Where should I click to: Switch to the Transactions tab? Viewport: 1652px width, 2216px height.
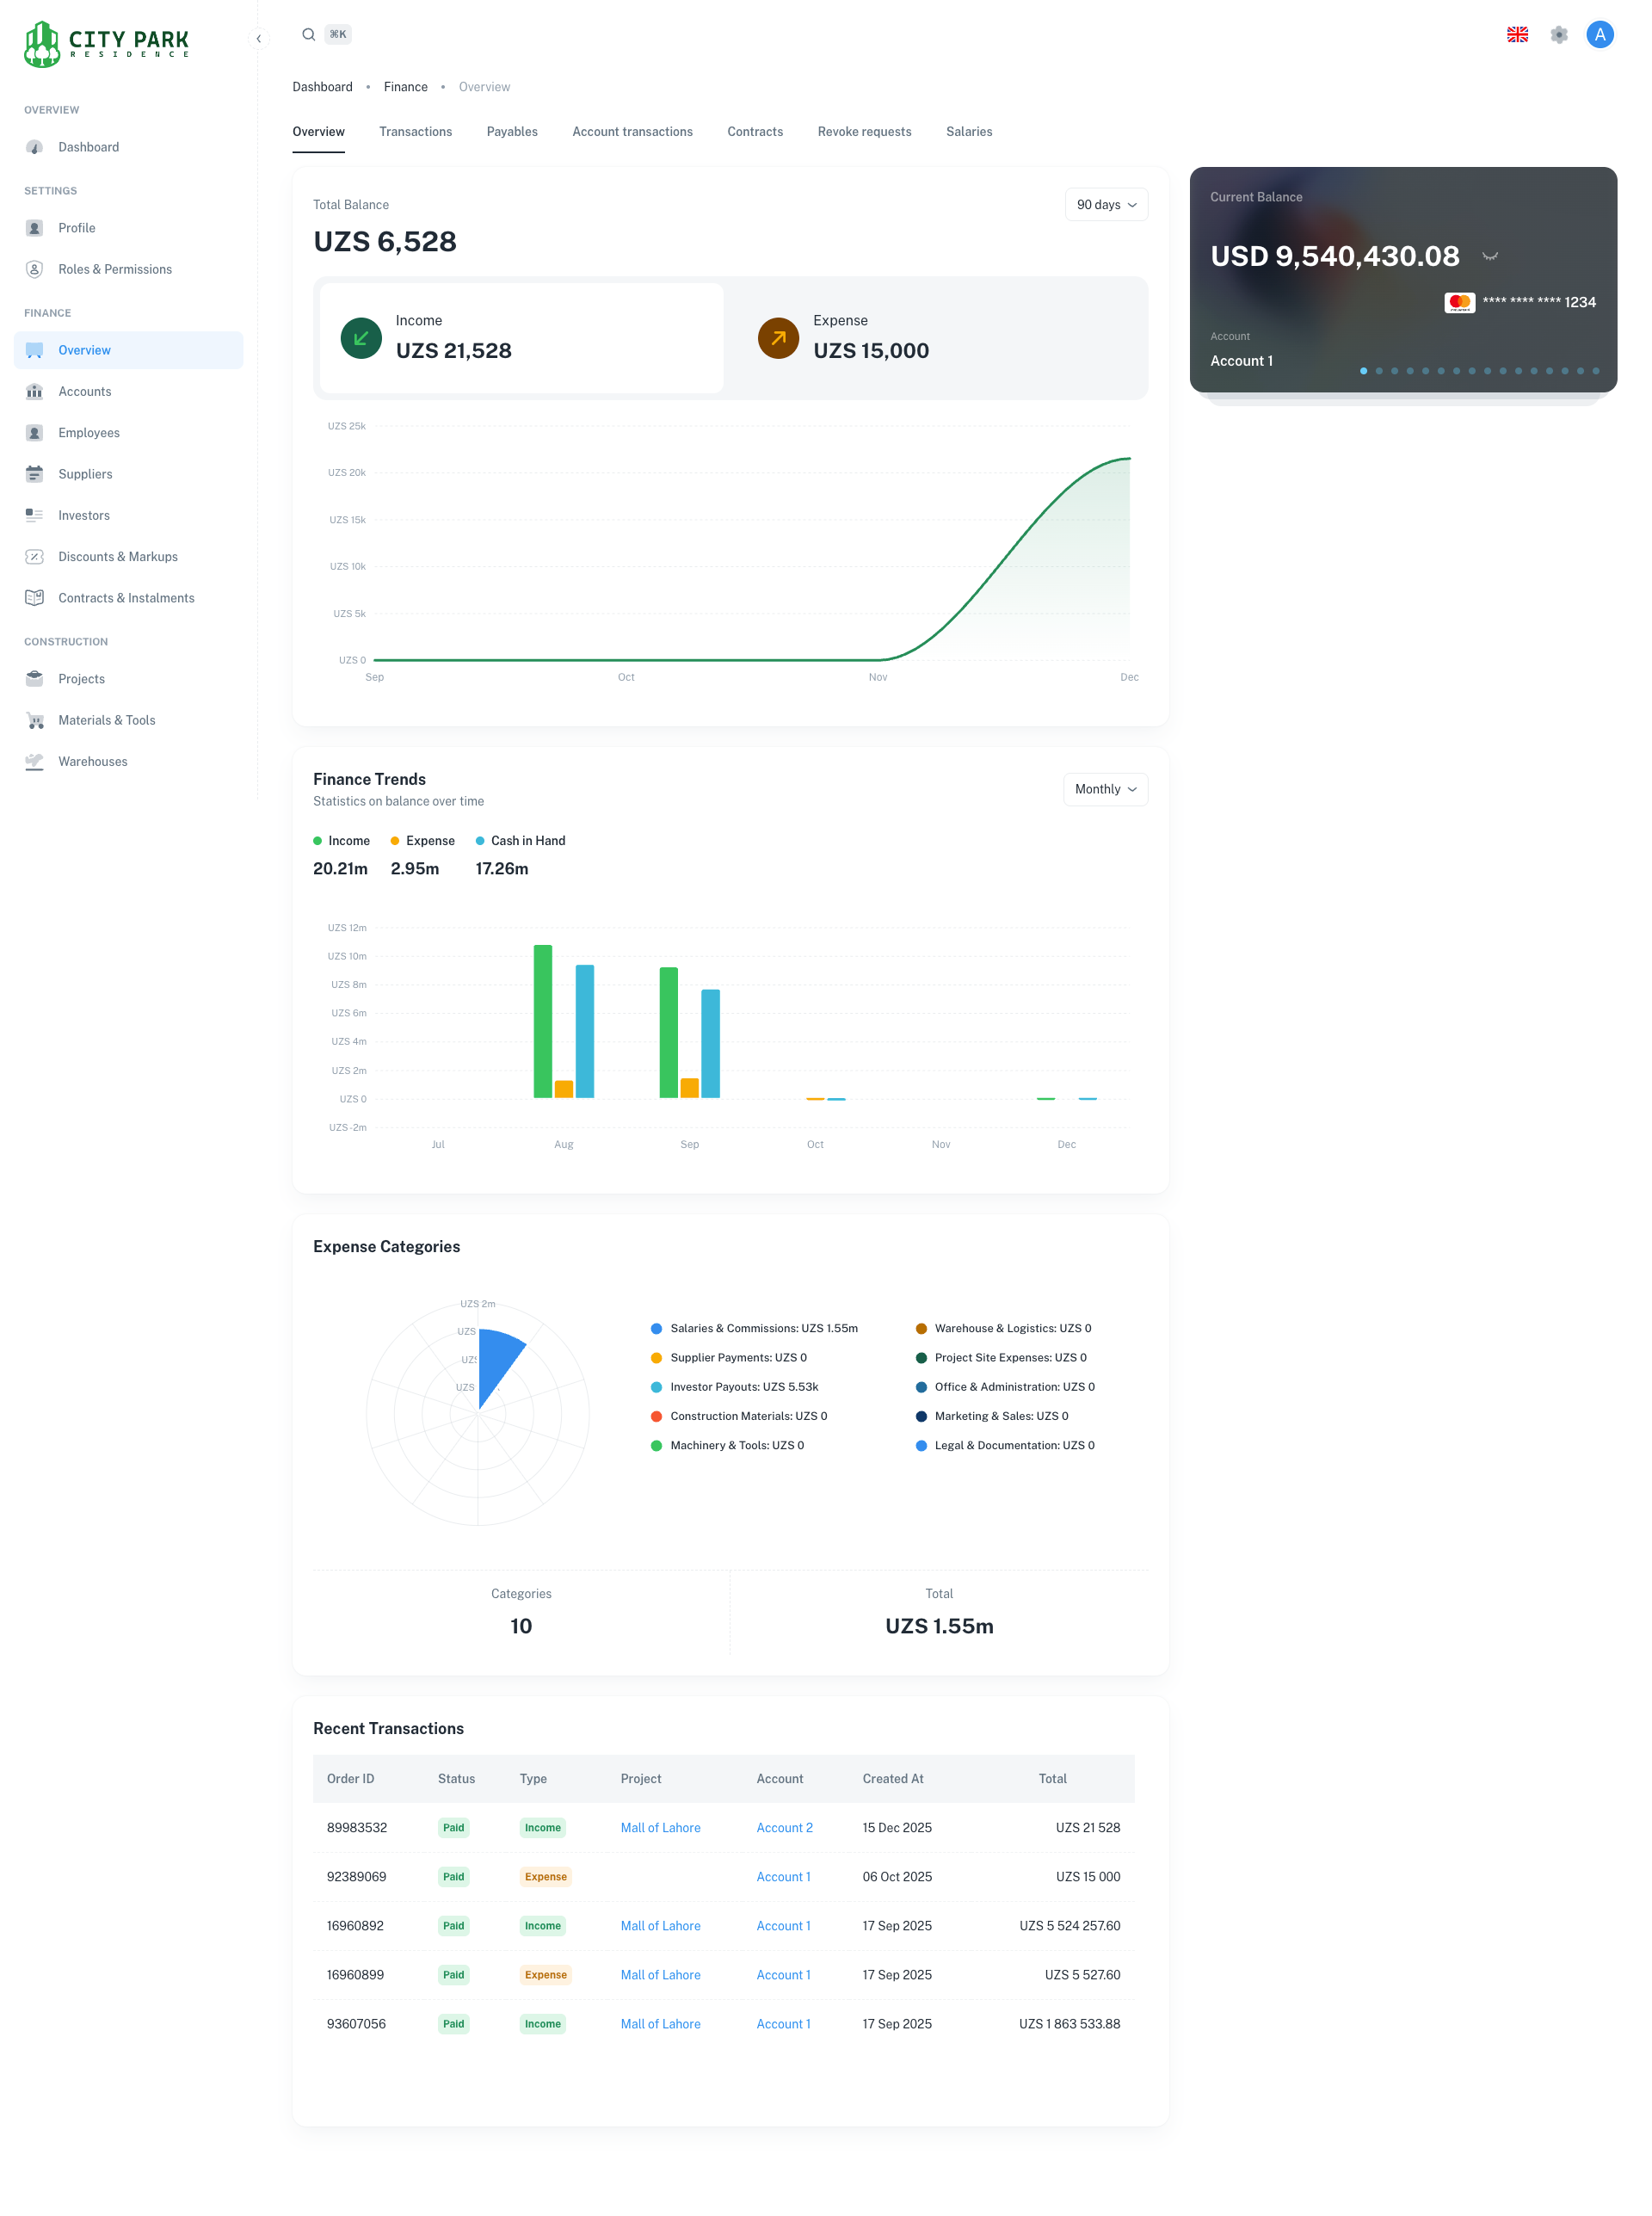415,131
